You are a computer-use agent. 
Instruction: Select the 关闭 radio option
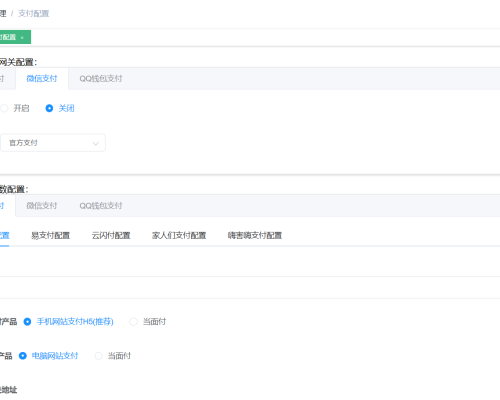point(60,108)
